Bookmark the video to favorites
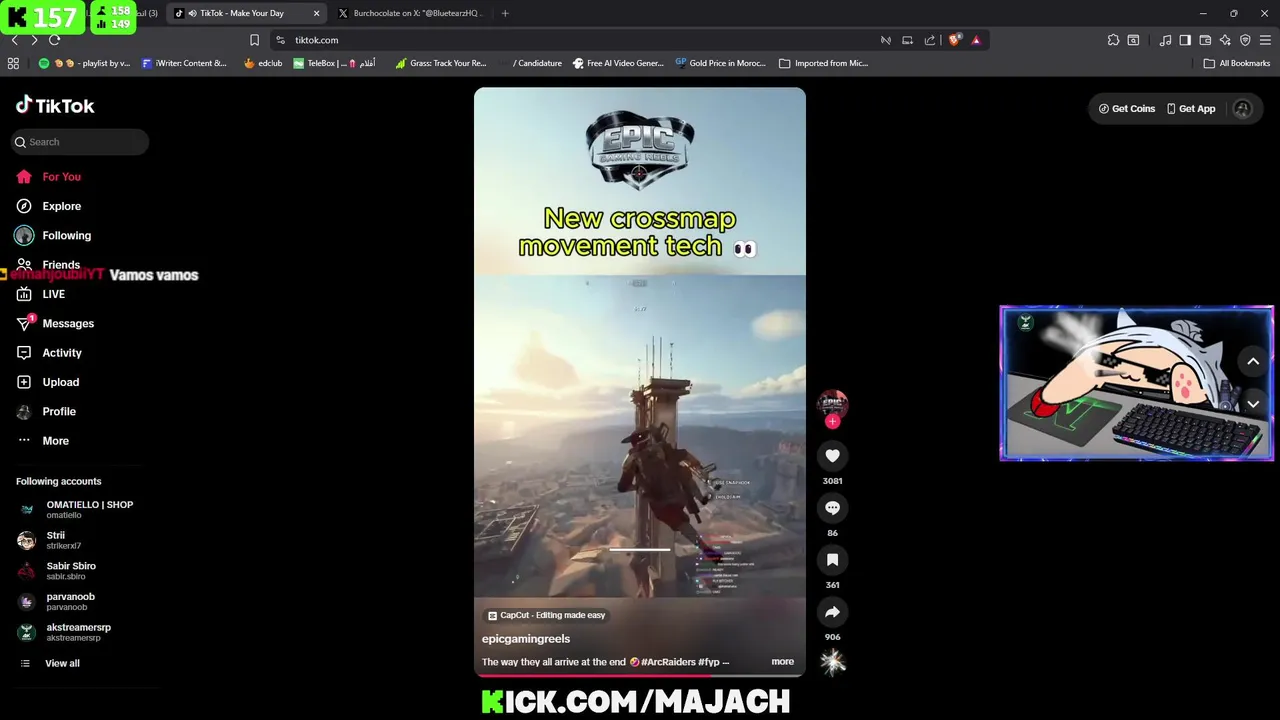The image size is (1280, 720). 832,560
